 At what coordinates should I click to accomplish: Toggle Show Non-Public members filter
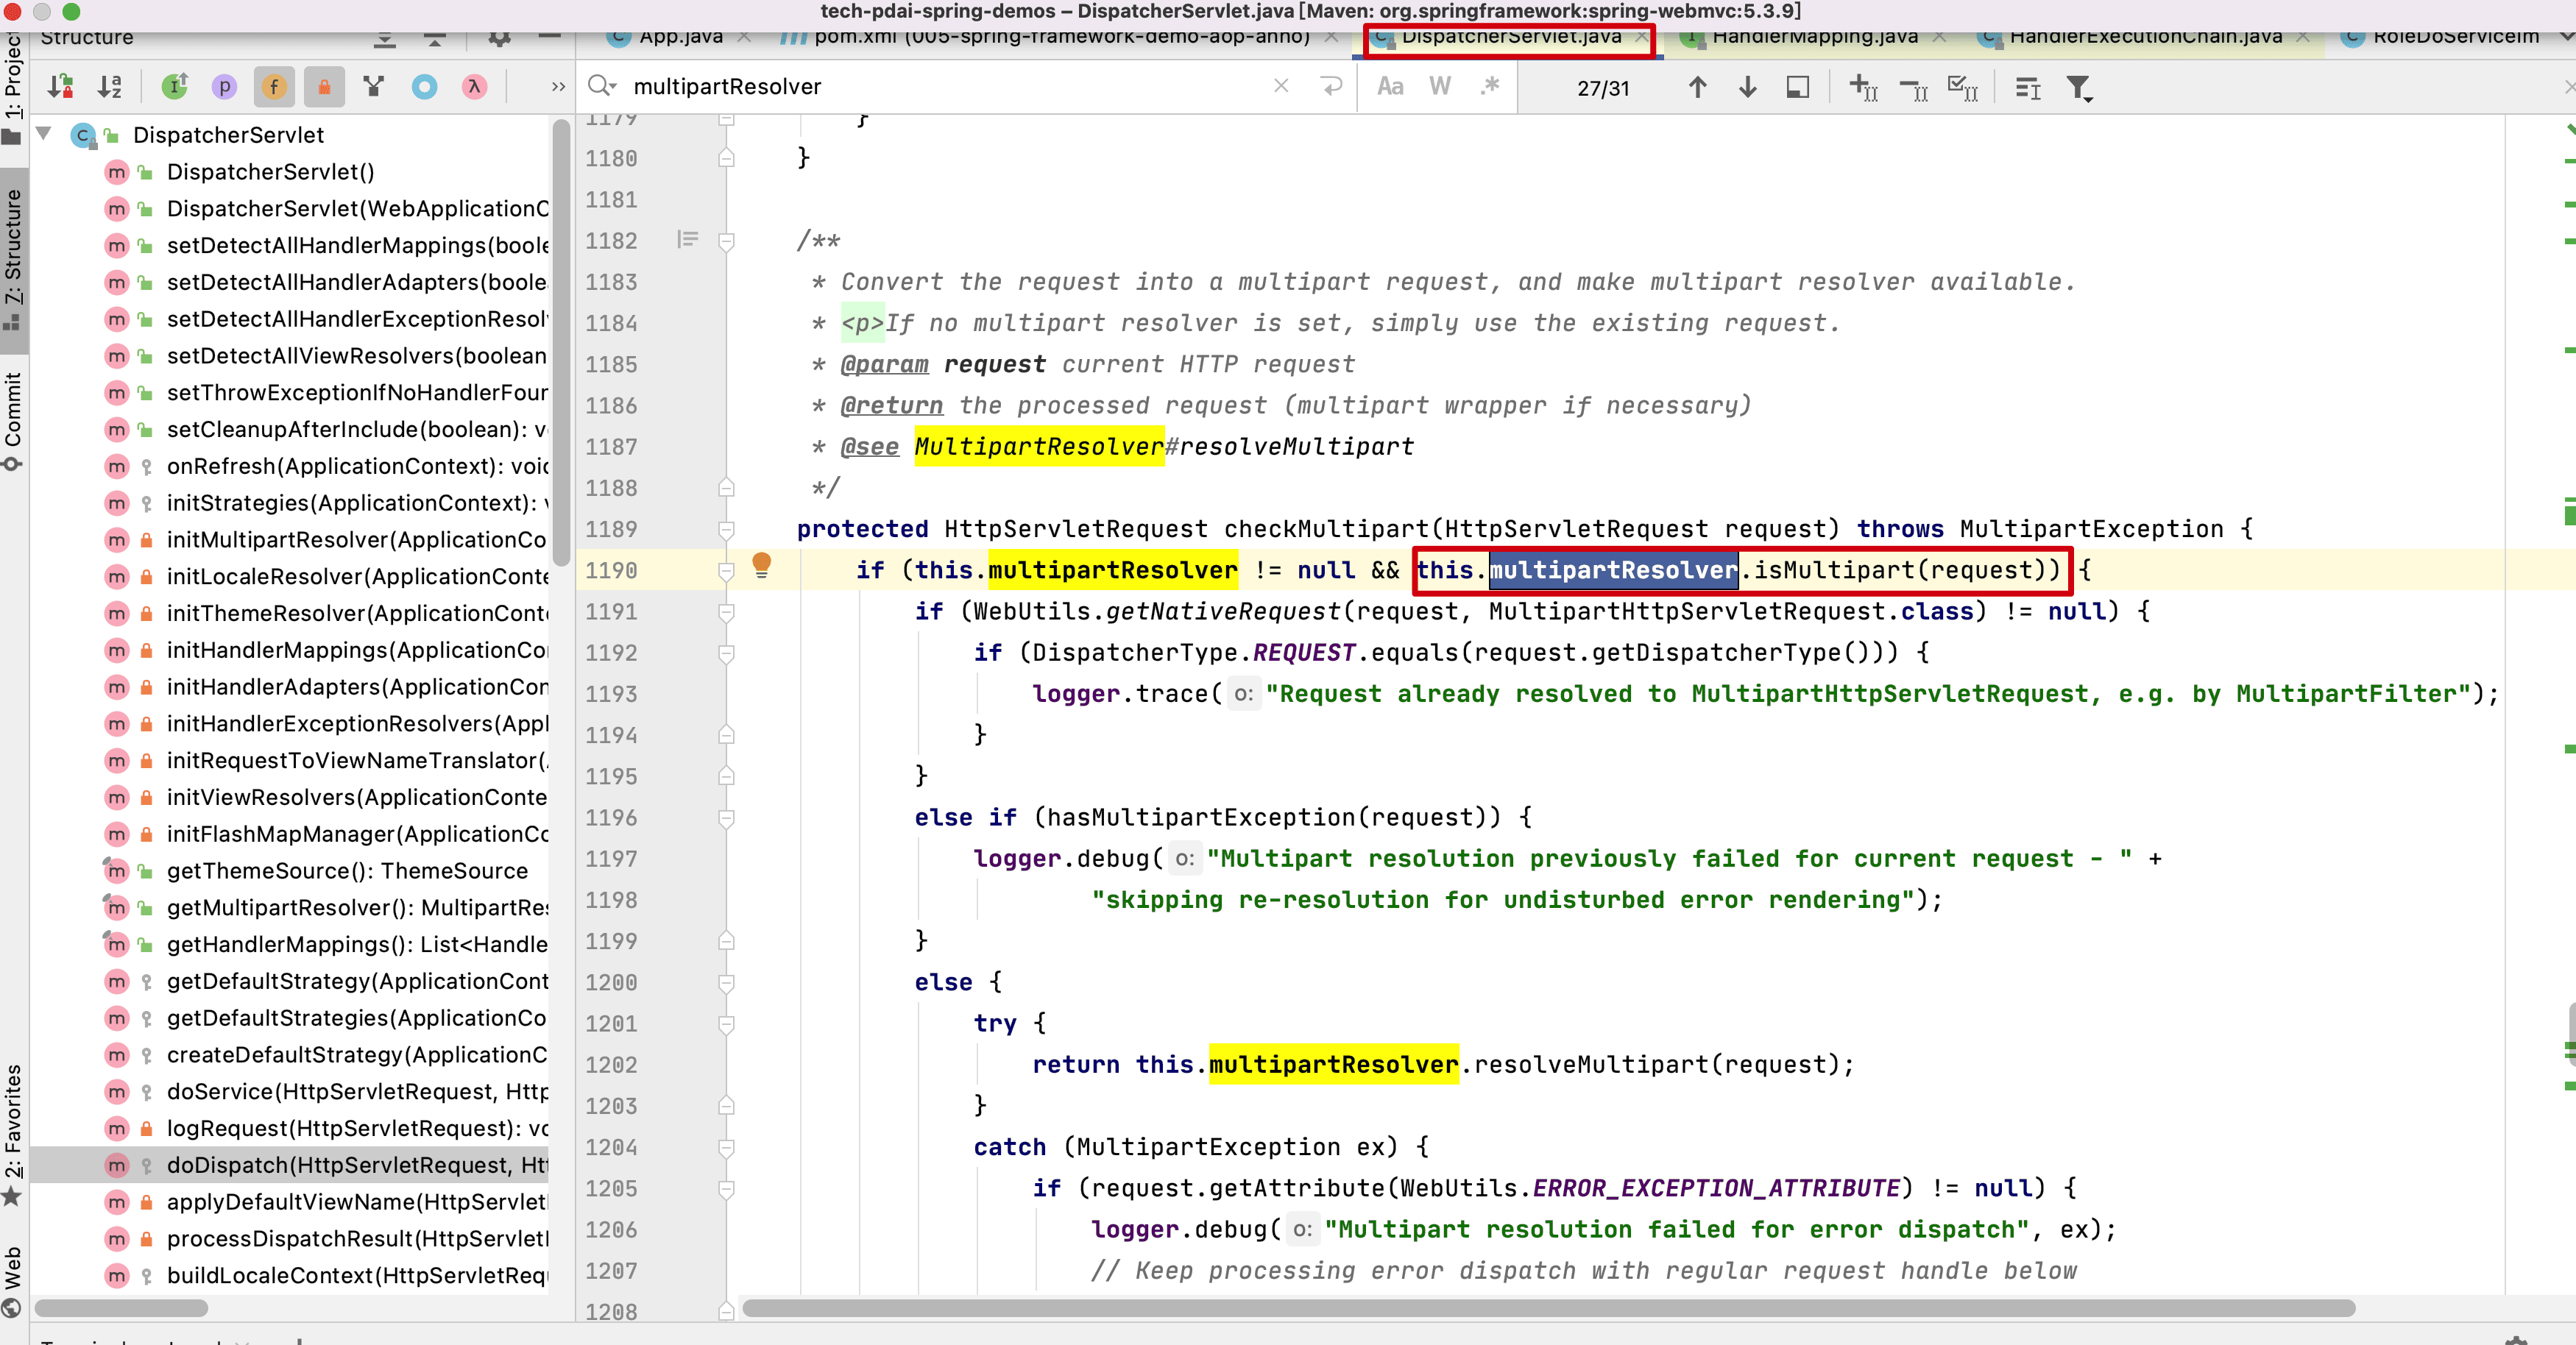point(324,87)
